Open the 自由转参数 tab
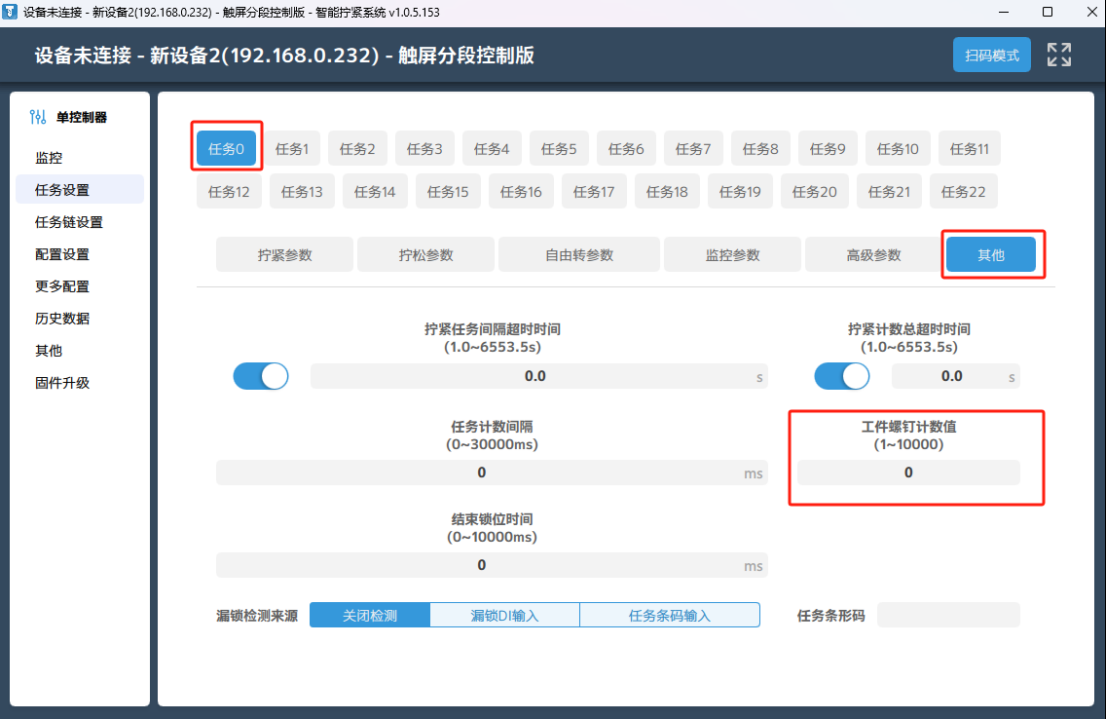This screenshot has height=719, width=1106. coord(579,255)
